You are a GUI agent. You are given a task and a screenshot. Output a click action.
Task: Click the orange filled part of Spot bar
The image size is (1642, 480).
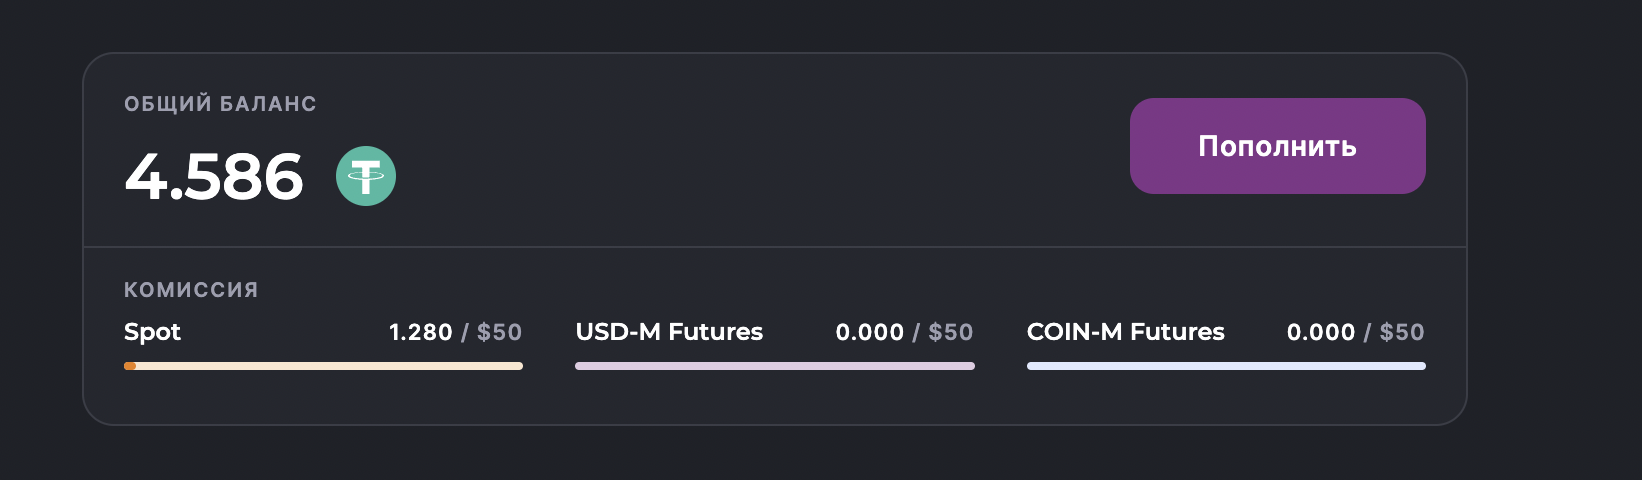click(130, 366)
